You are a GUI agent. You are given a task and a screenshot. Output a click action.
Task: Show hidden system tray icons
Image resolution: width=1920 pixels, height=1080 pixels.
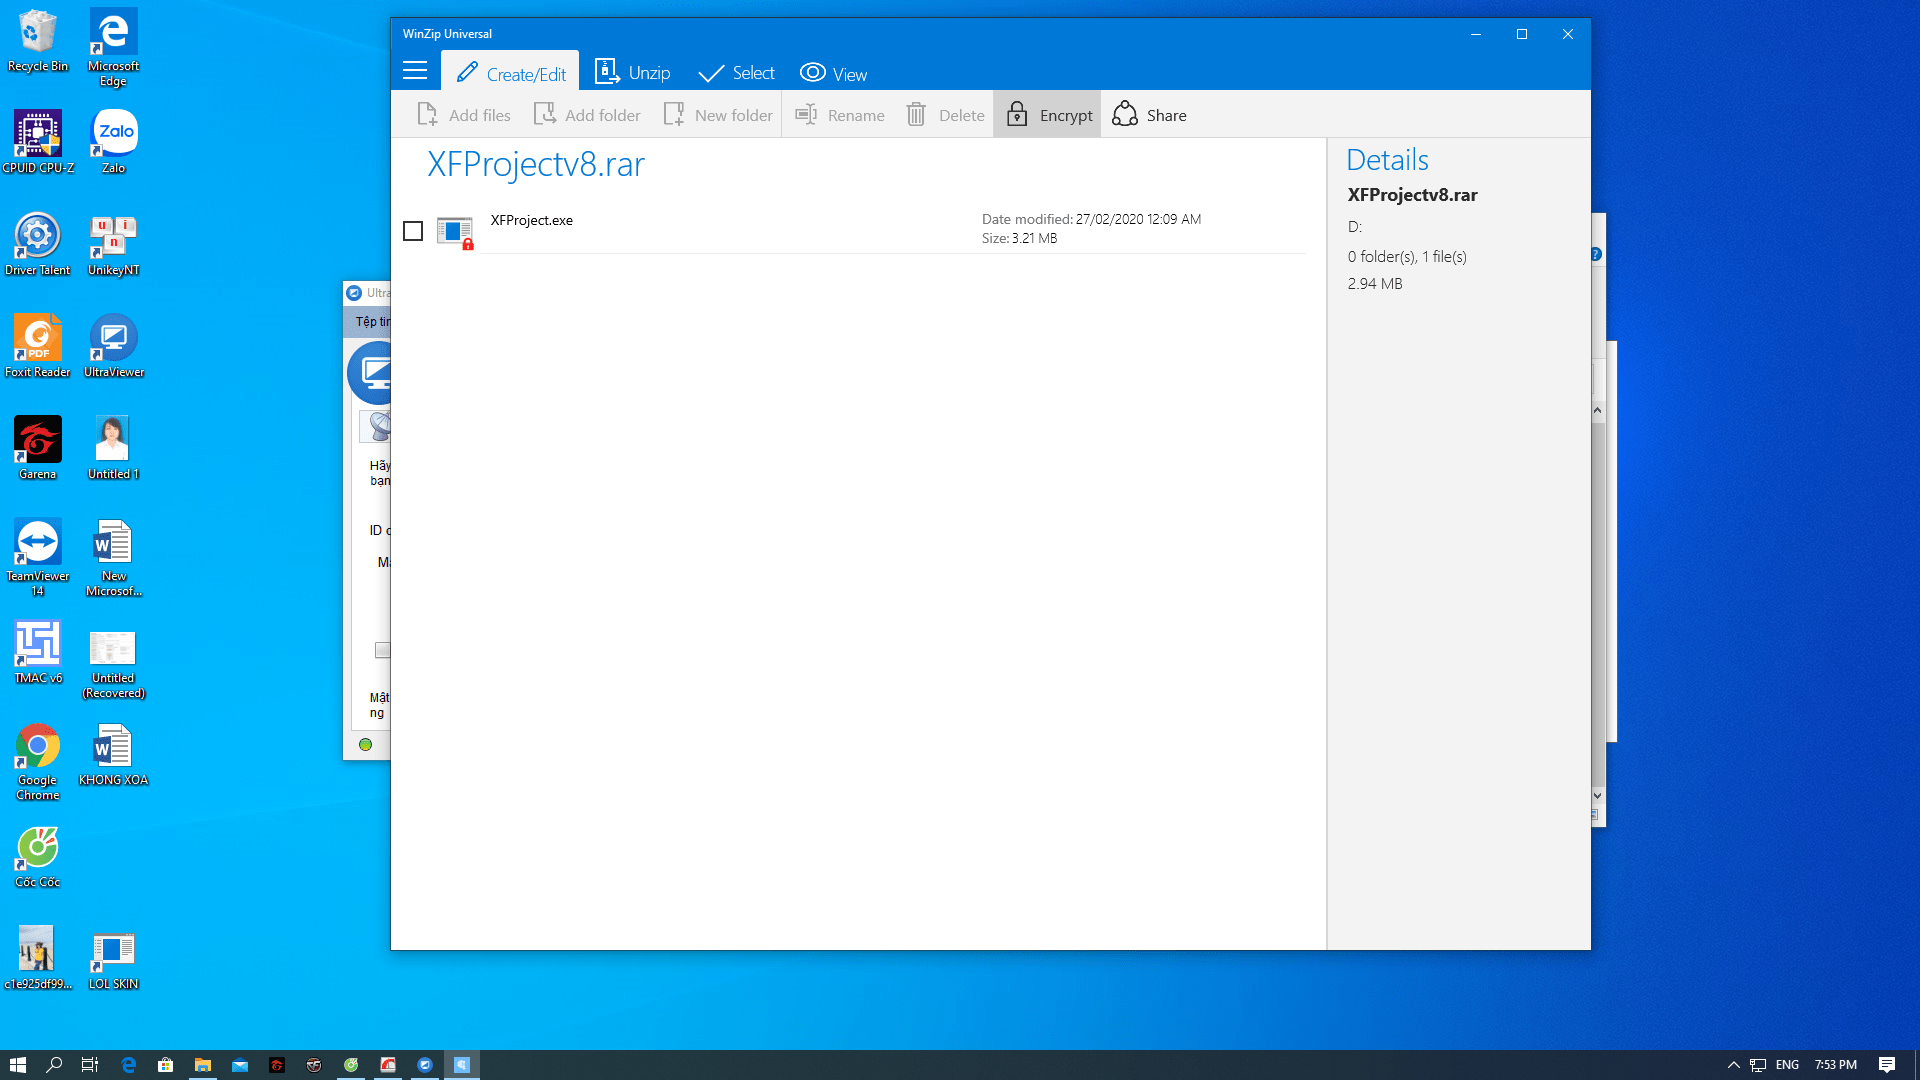pos(1733,1065)
